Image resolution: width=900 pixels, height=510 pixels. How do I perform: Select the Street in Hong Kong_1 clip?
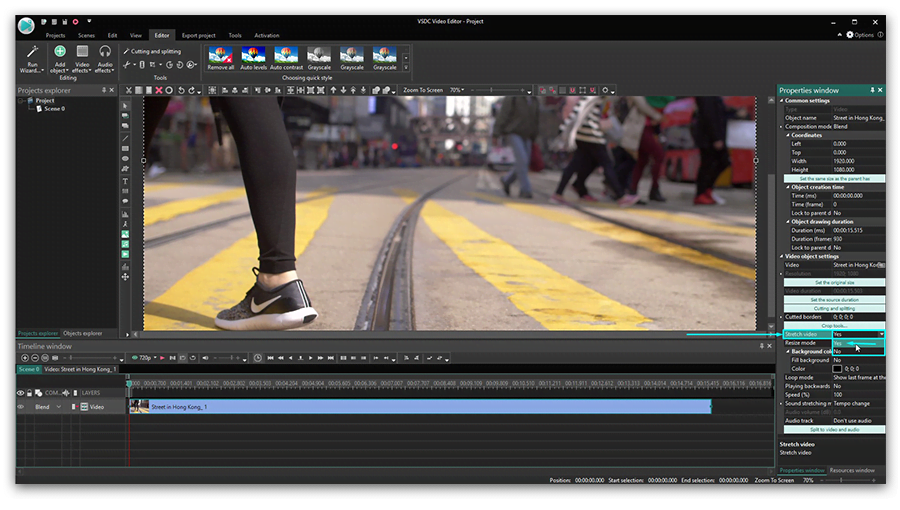[420, 407]
